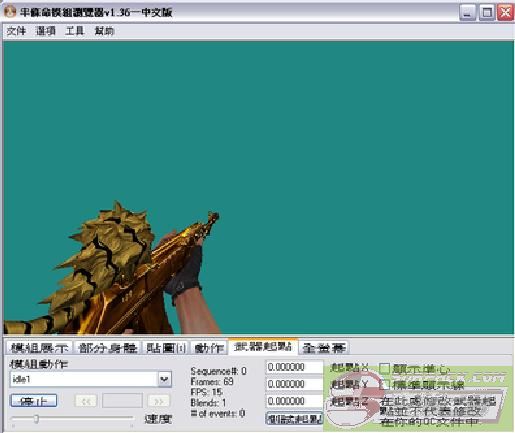Click the << previous frame button
515x433 pixels.
tap(86, 401)
